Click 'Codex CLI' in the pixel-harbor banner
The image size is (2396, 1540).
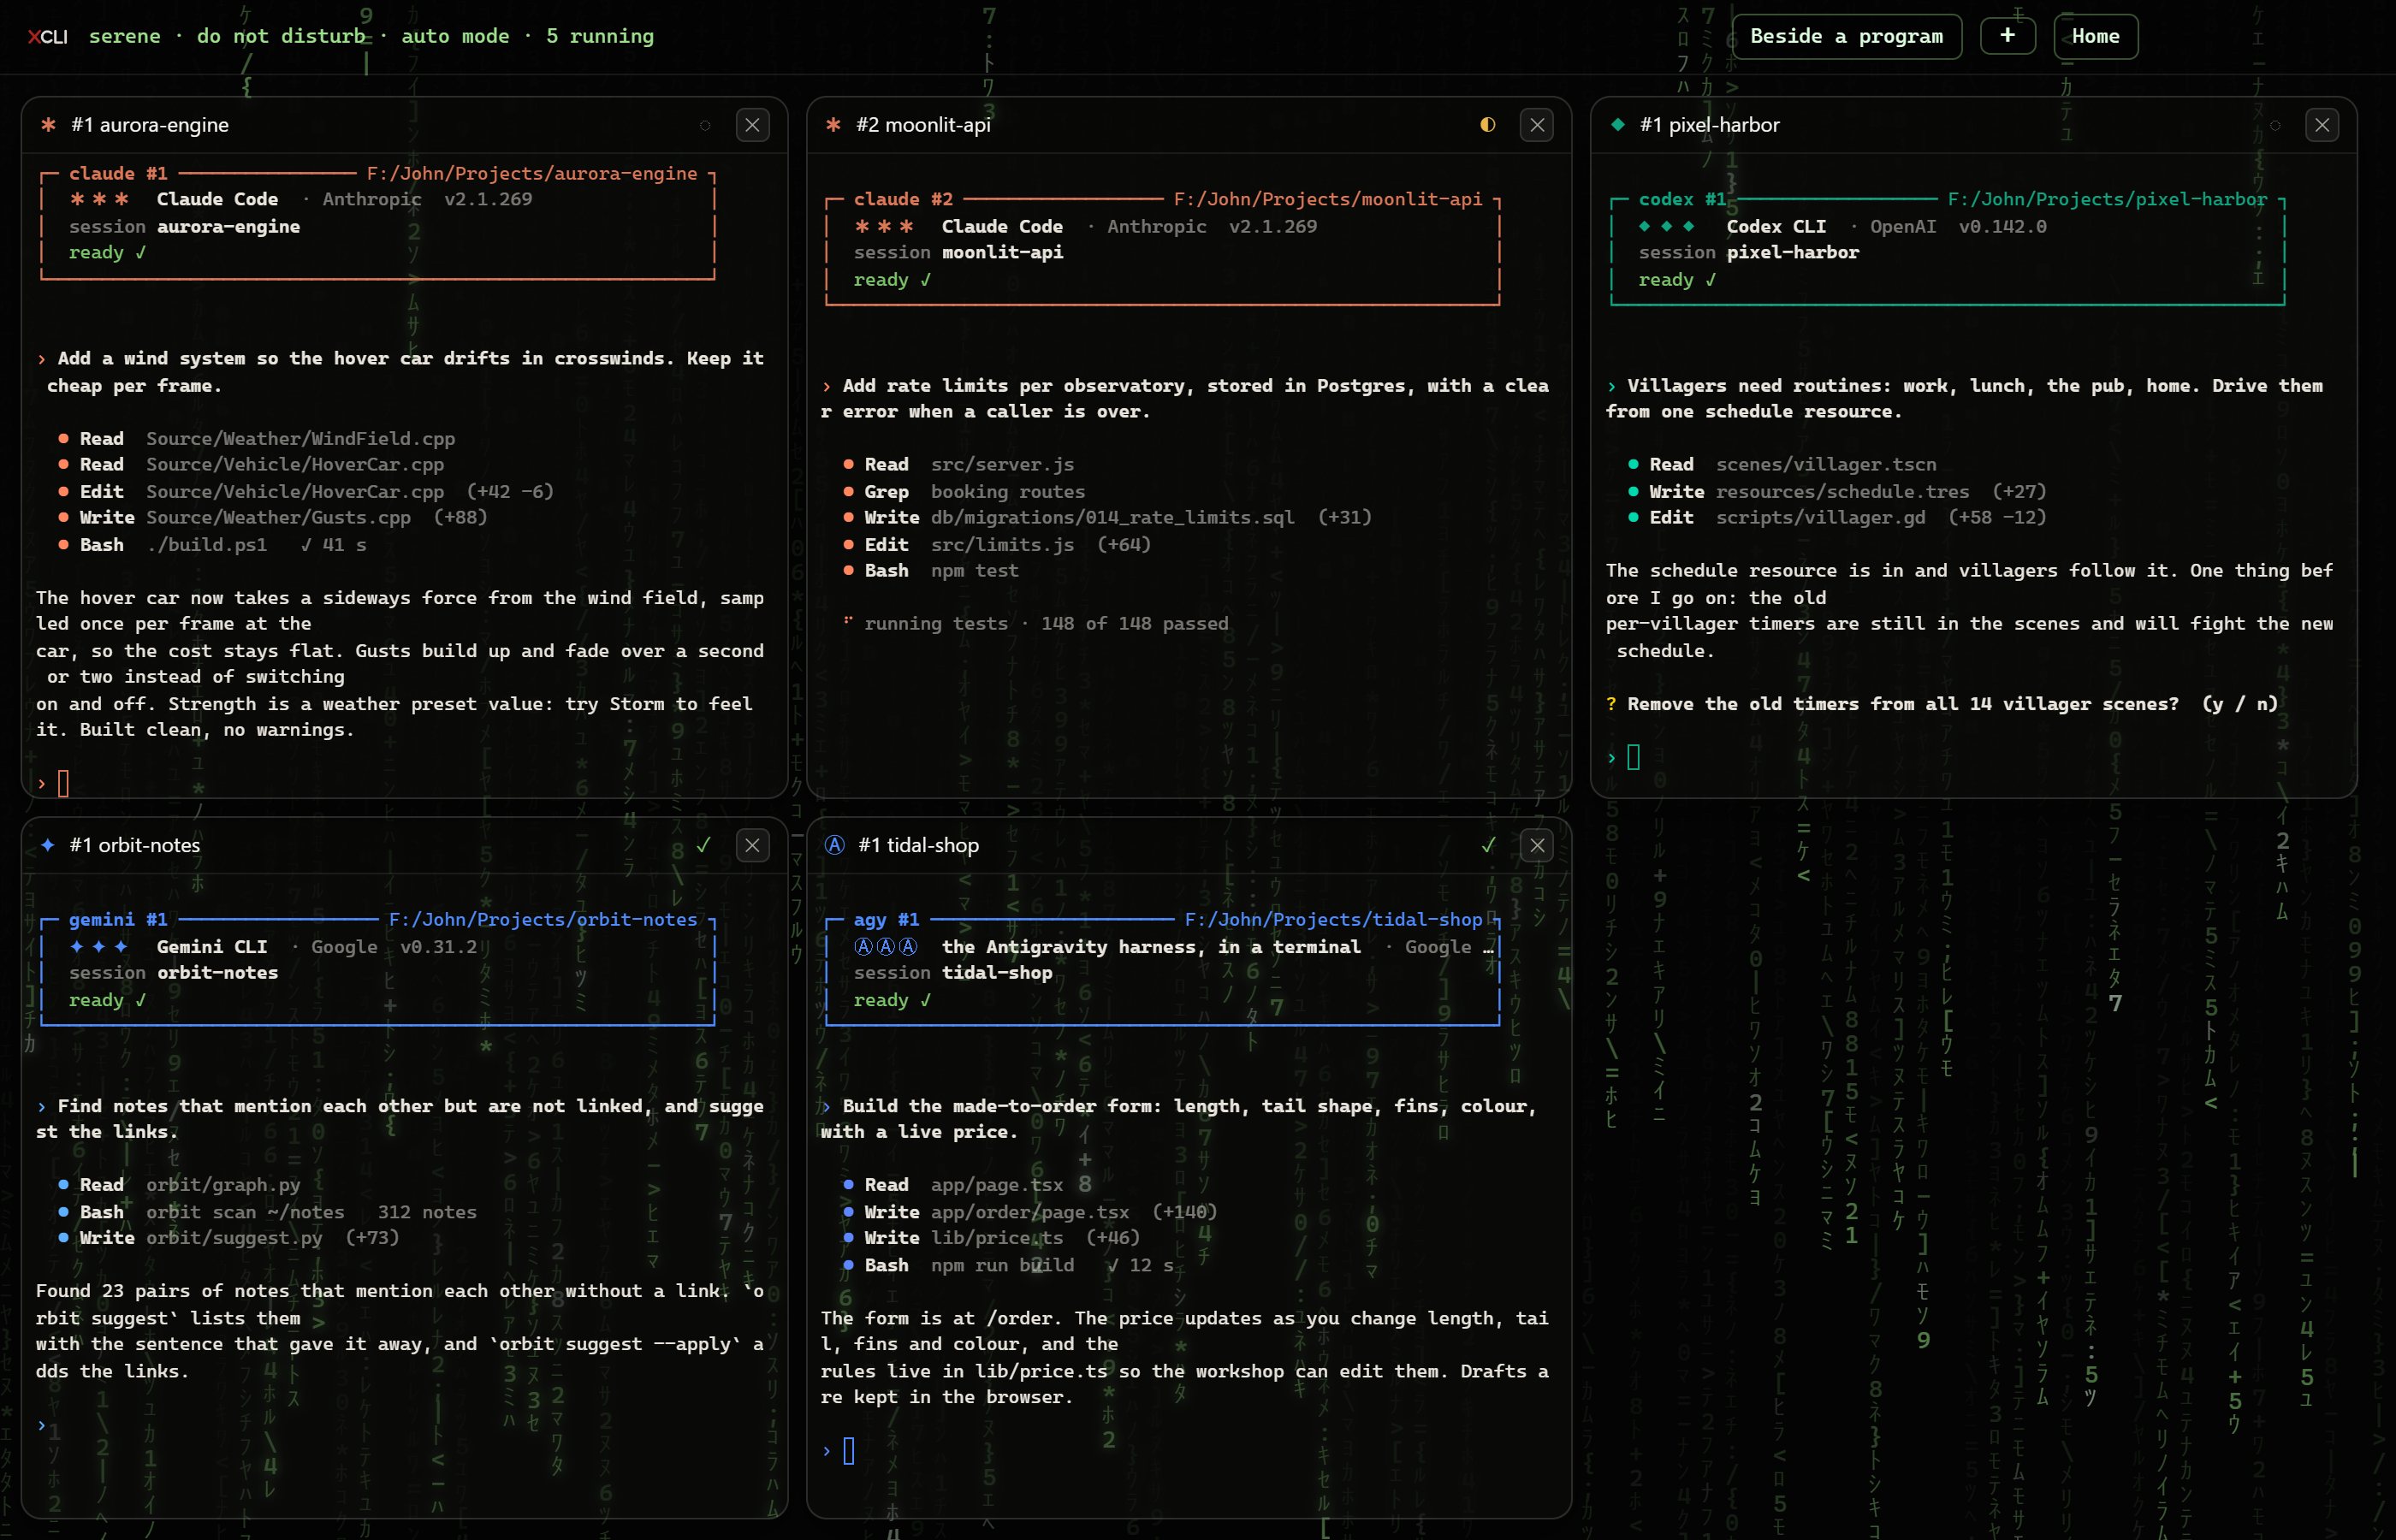click(x=1776, y=226)
